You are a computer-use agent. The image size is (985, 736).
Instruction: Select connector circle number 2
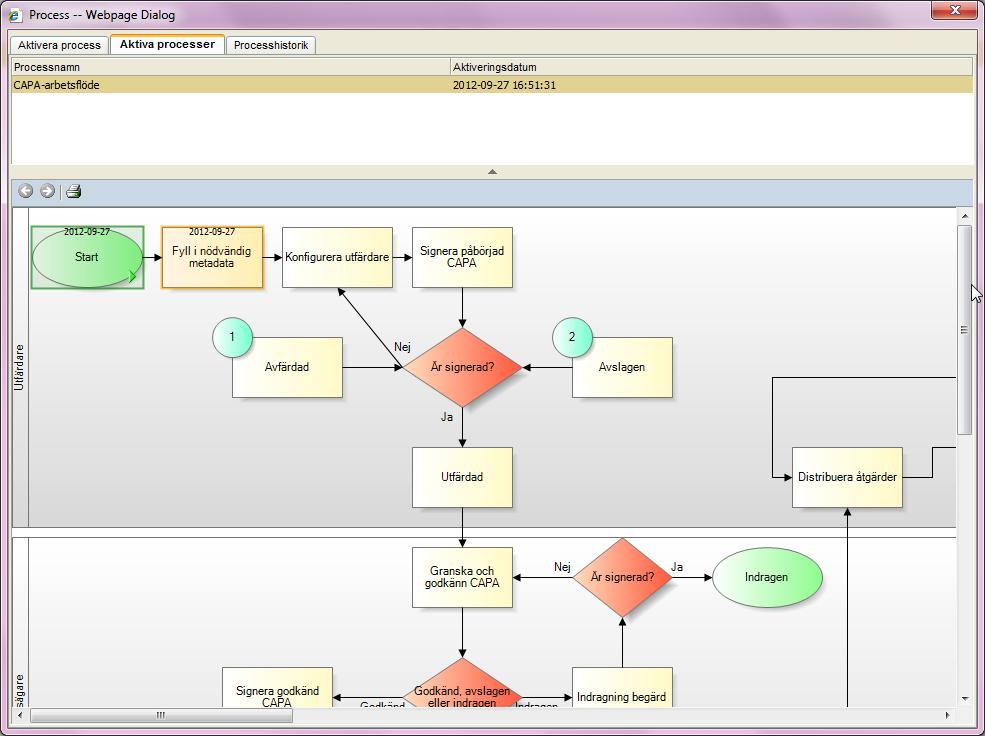pos(572,337)
